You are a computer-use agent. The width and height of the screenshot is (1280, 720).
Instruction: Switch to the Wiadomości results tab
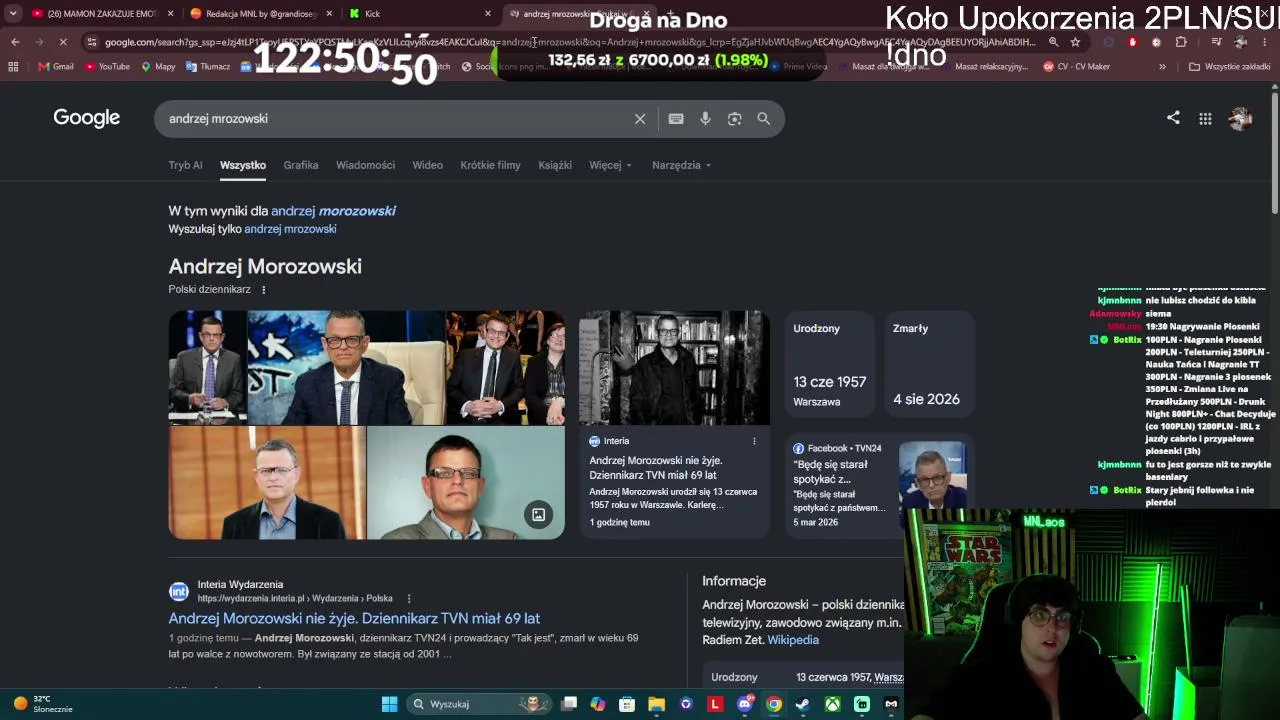pos(365,165)
